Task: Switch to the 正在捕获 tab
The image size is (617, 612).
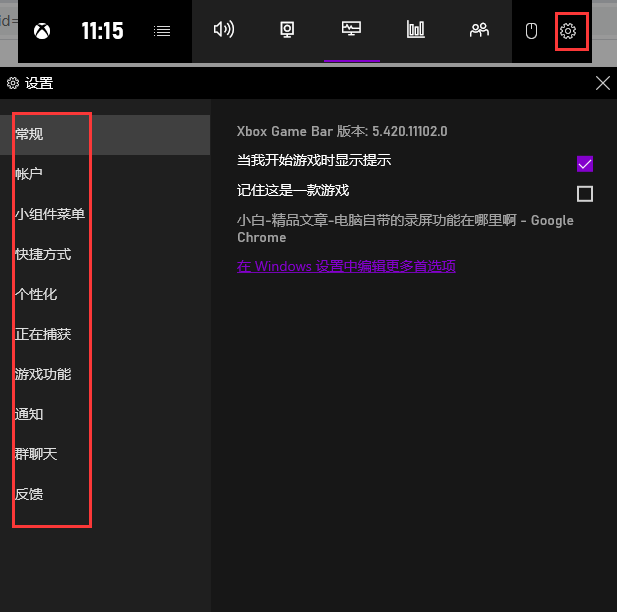Action: [x=105, y=334]
